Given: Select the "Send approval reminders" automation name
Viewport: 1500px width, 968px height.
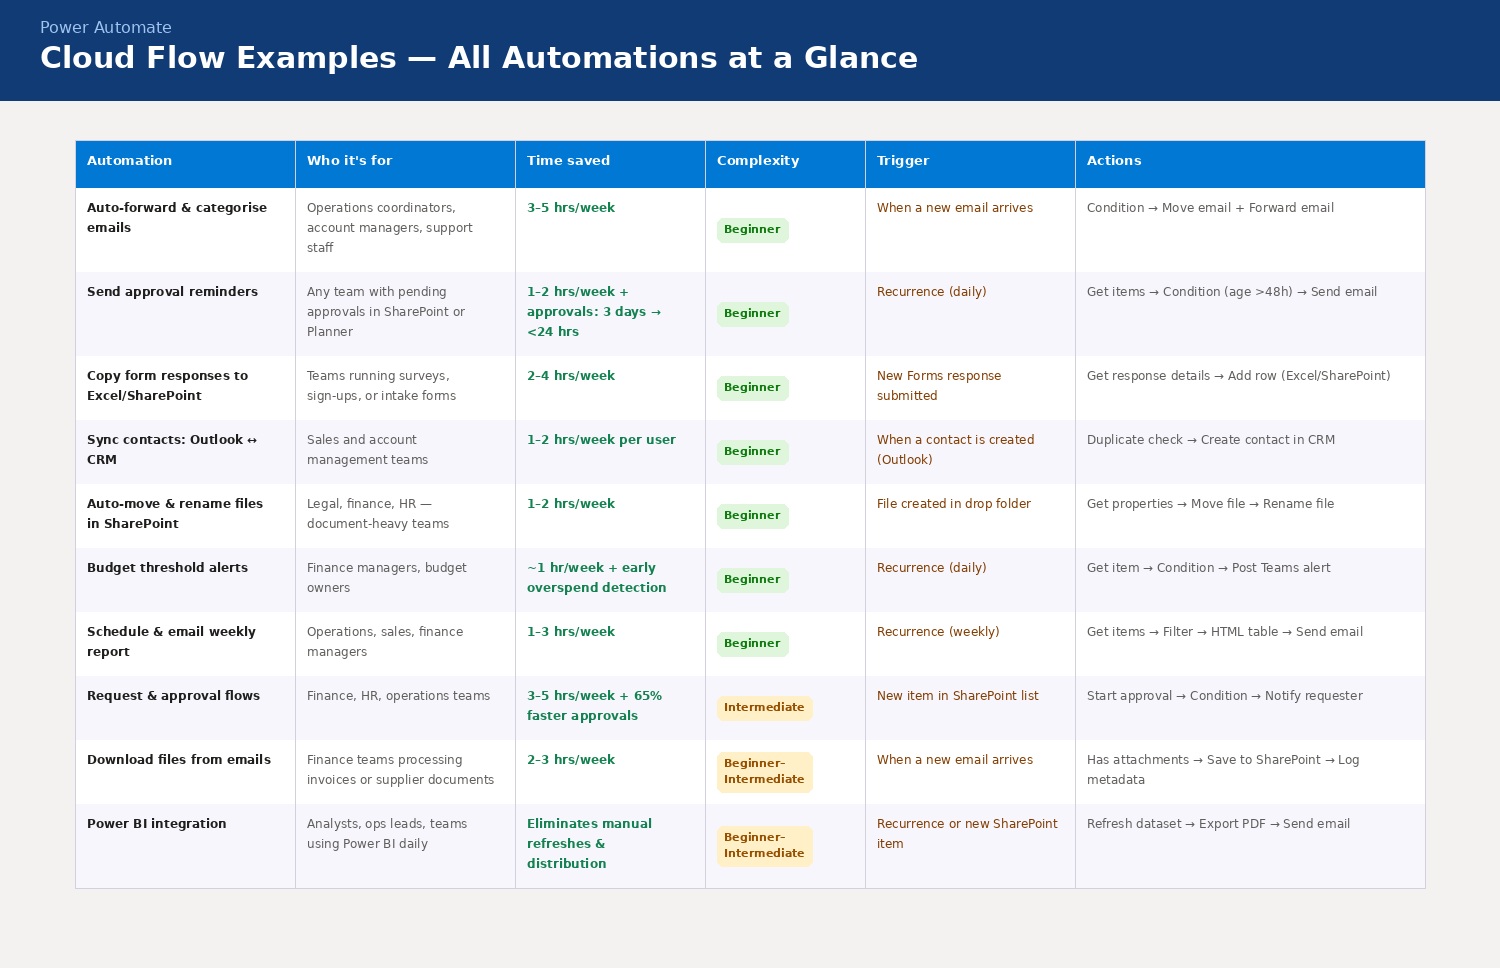Looking at the screenshot, I should [172, 292].
